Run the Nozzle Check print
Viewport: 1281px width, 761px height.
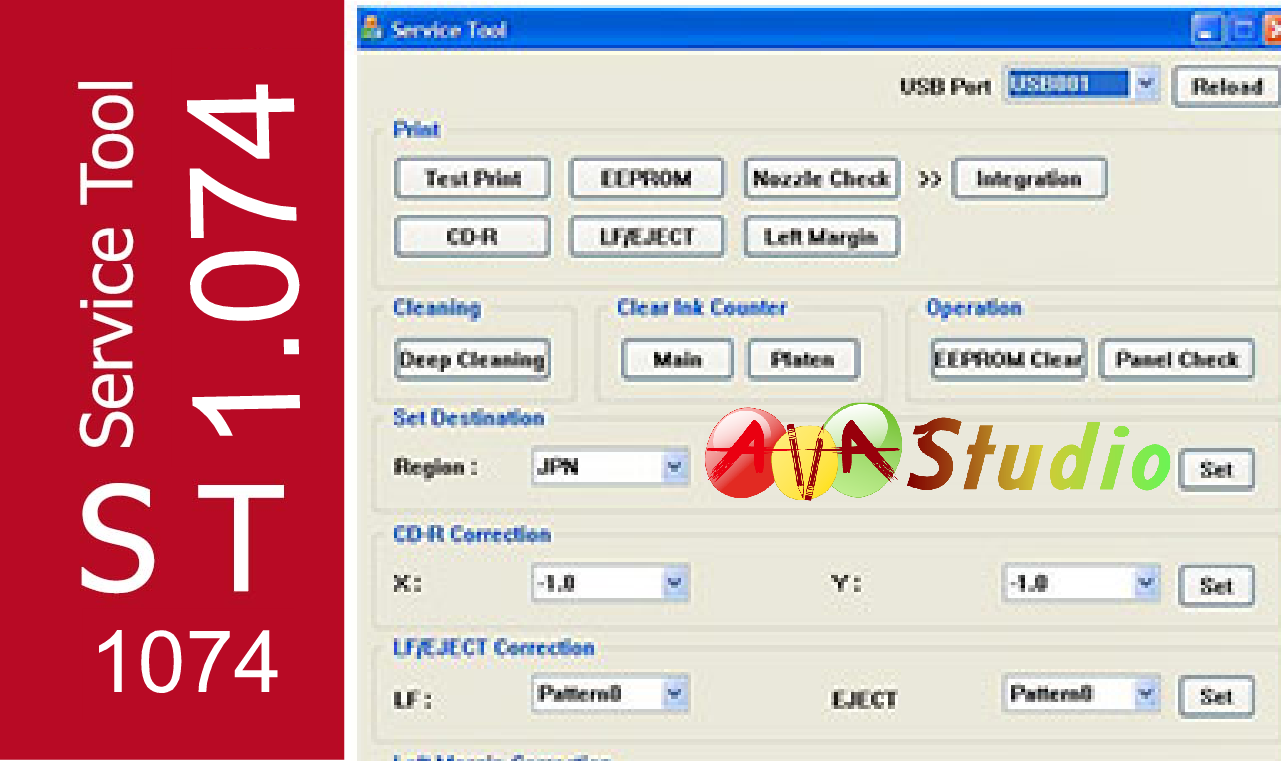(821, 179)
